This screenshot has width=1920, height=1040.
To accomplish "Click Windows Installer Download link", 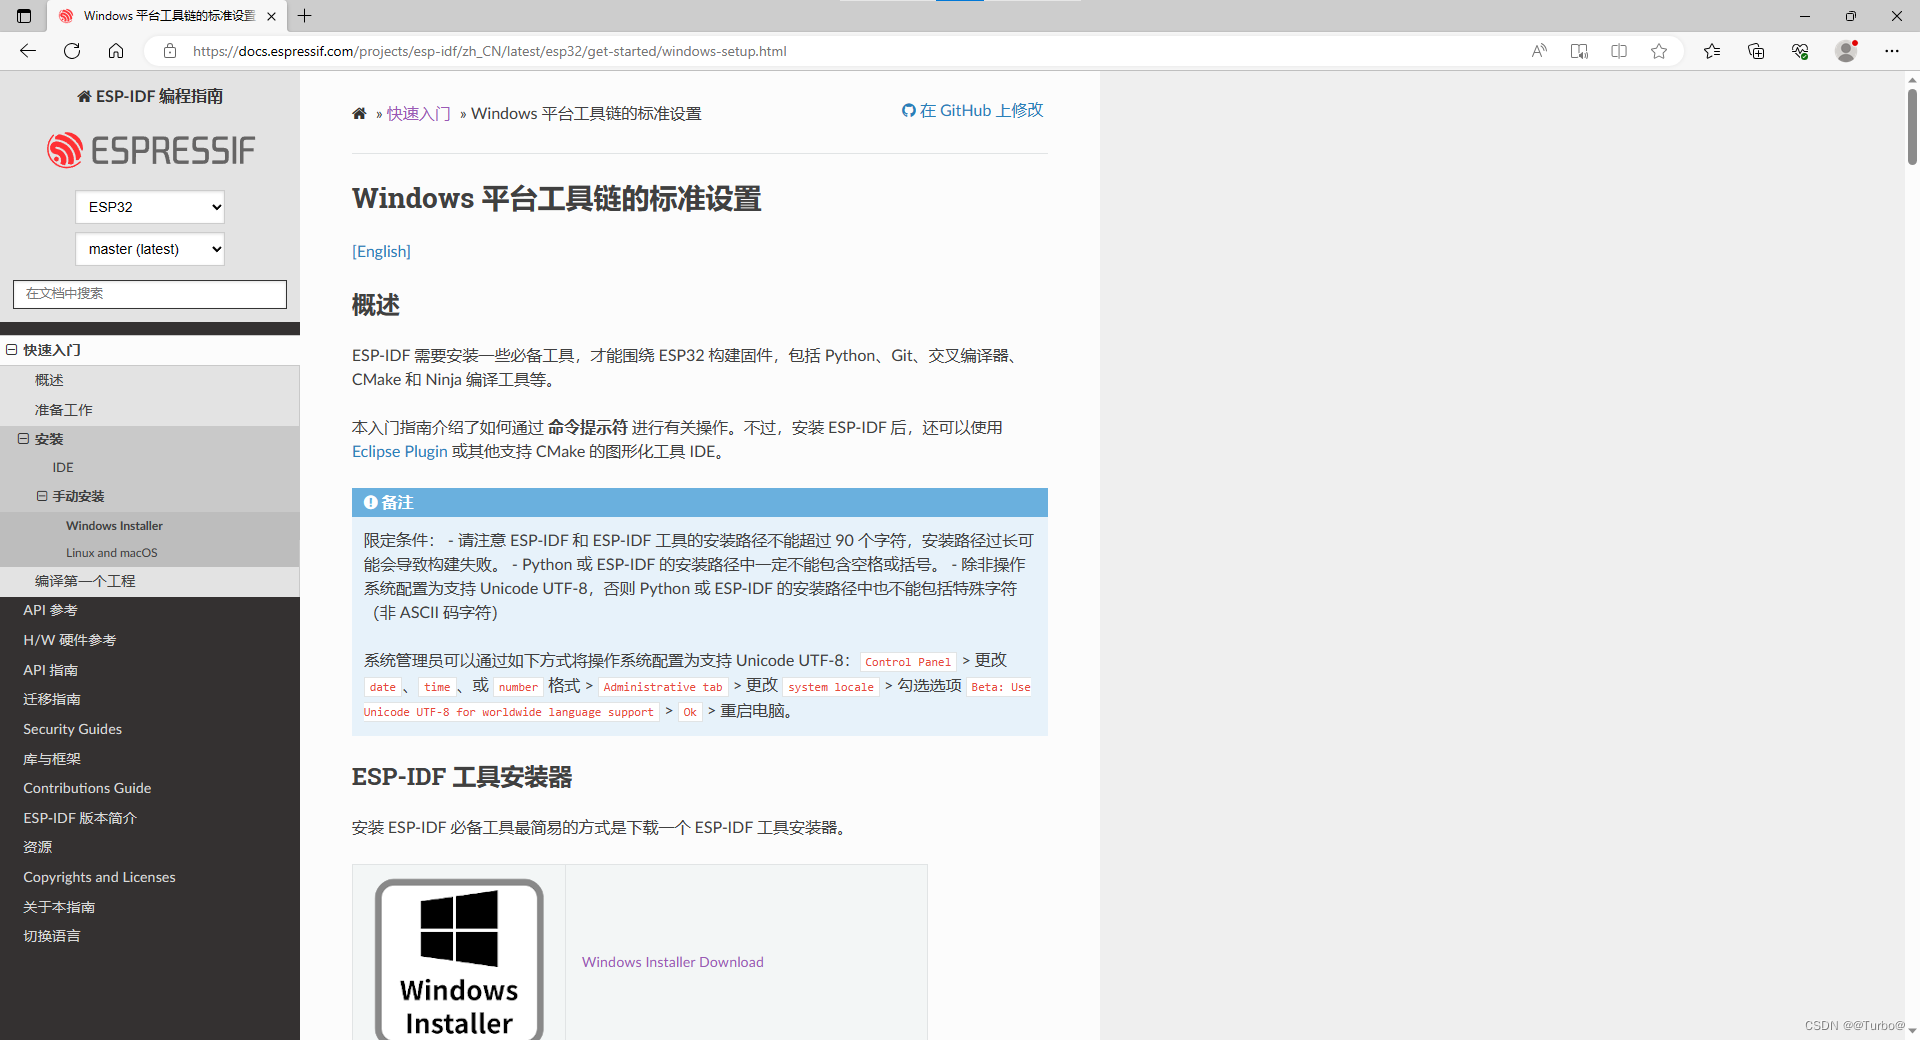I will [673, 962].
